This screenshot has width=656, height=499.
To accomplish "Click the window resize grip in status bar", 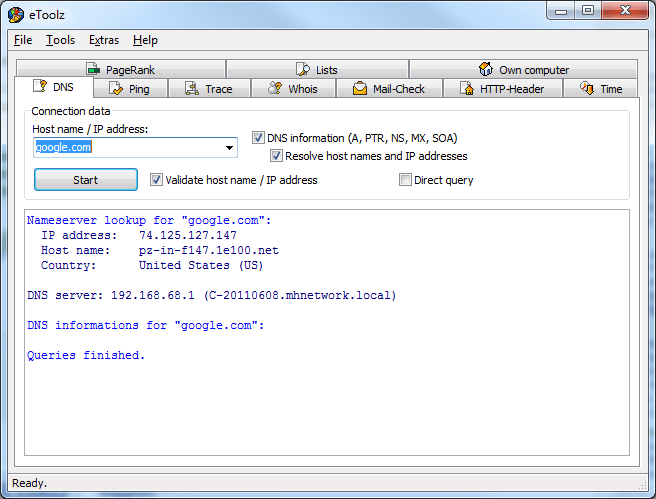I will click(642, 485).
